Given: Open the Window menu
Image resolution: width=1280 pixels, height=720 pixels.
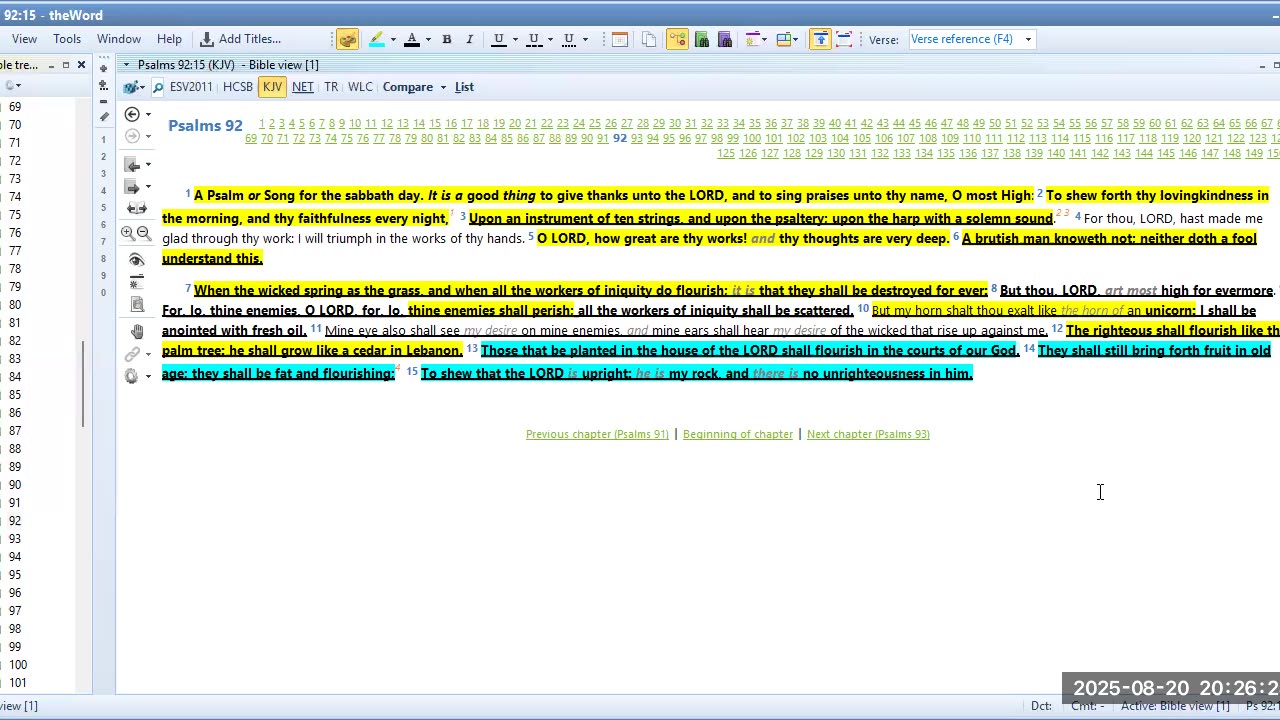Looking at the screenshot, I should coord(118,39).
